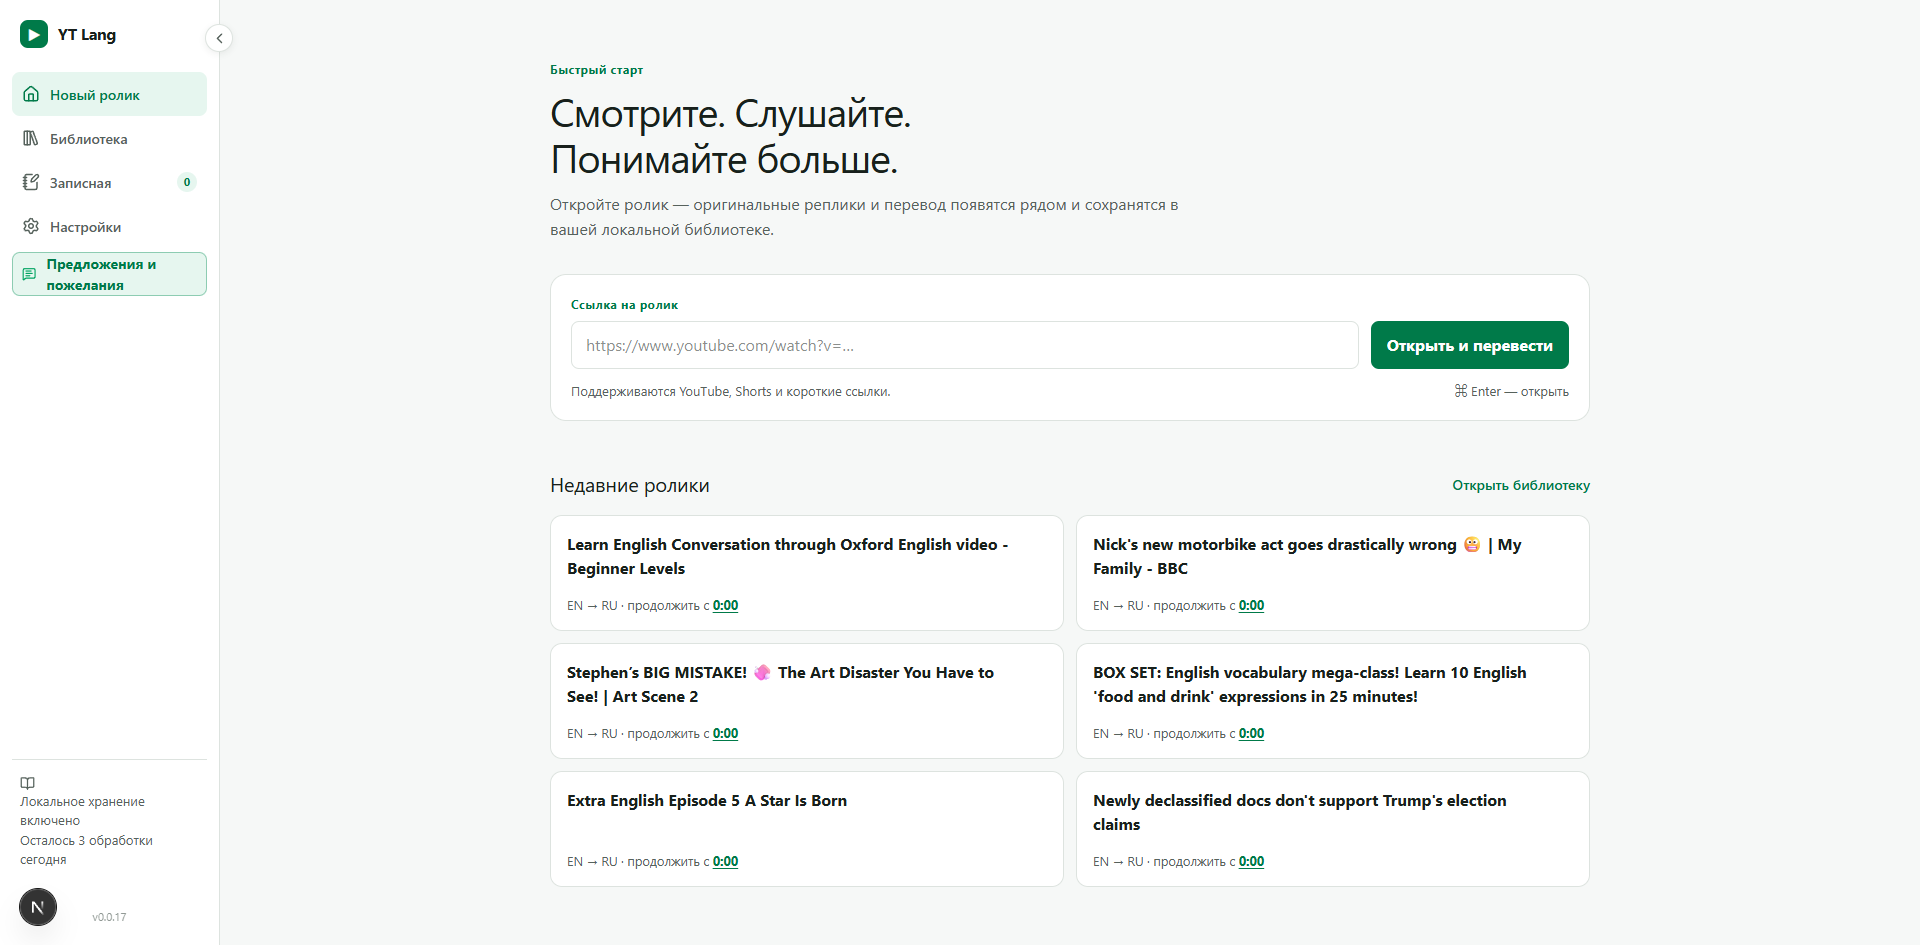Collapse the sidebar with the chevron button
The image size is (1920, 945).
219,38
